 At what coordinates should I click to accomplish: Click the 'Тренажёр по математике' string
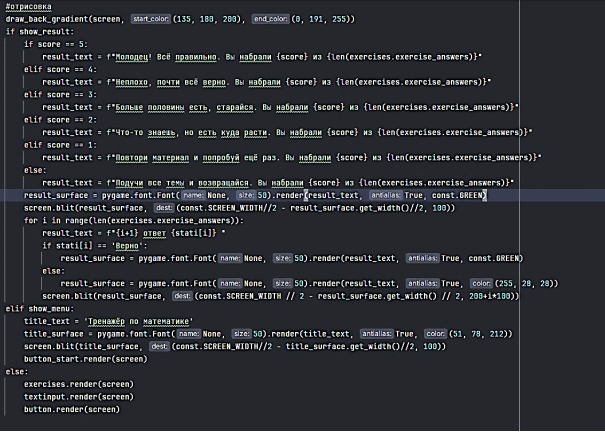121,321
